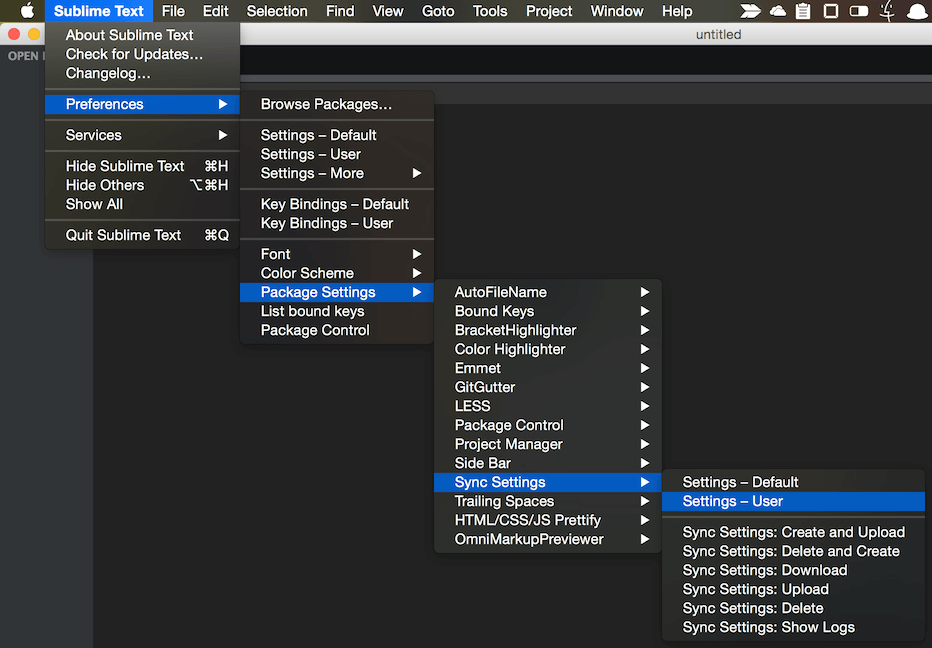Expand Package Control in Package Settings list
The width and height of the screenshot is (932, 648).
click(548, 425)
